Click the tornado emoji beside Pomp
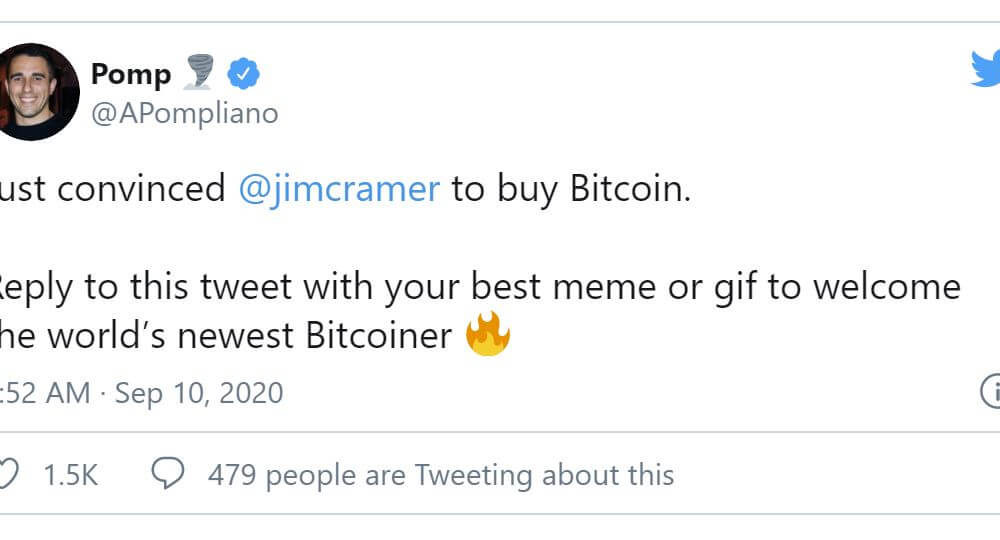 coord(199,71)
